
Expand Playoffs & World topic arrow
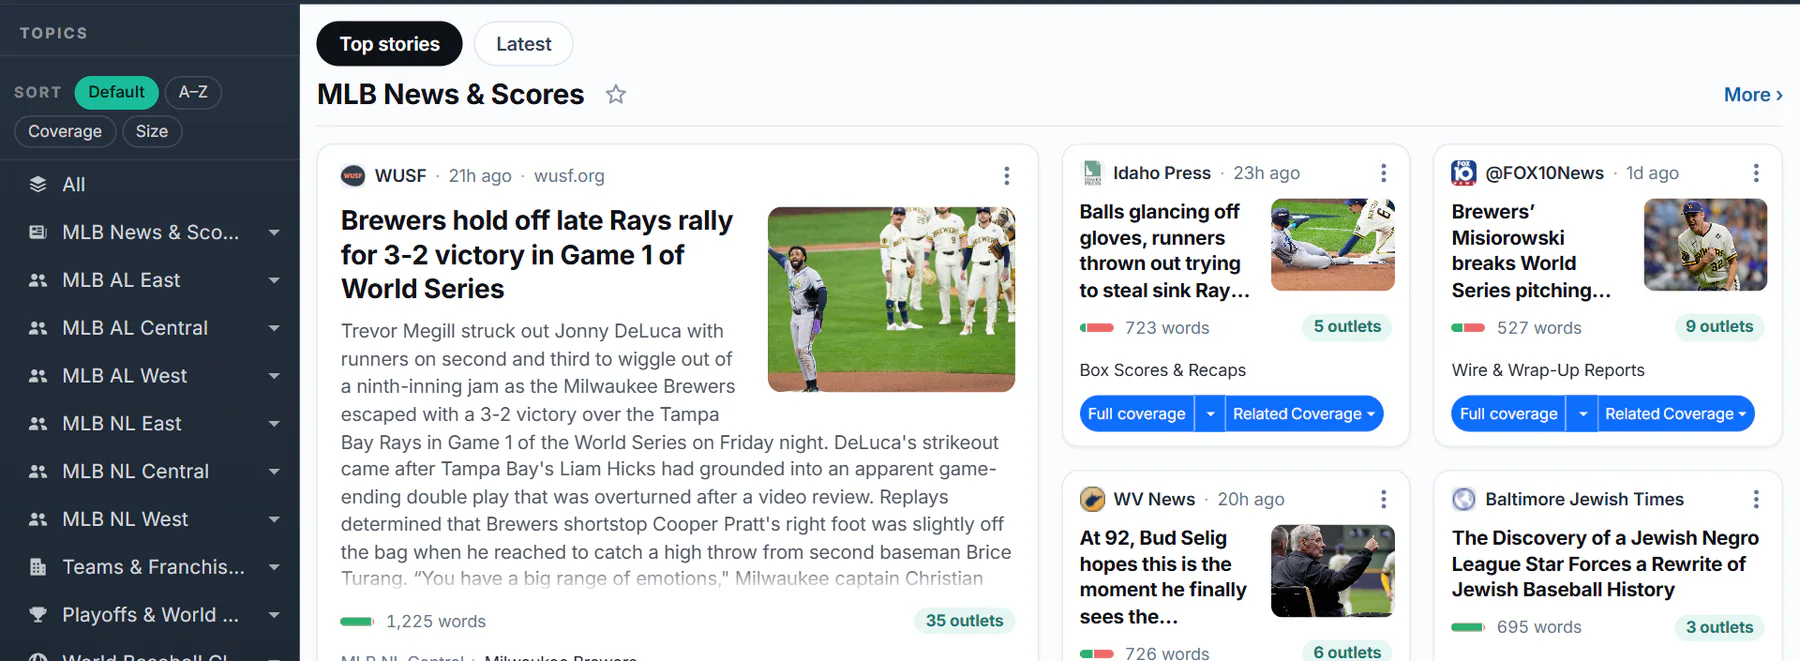tap(274, 615)
